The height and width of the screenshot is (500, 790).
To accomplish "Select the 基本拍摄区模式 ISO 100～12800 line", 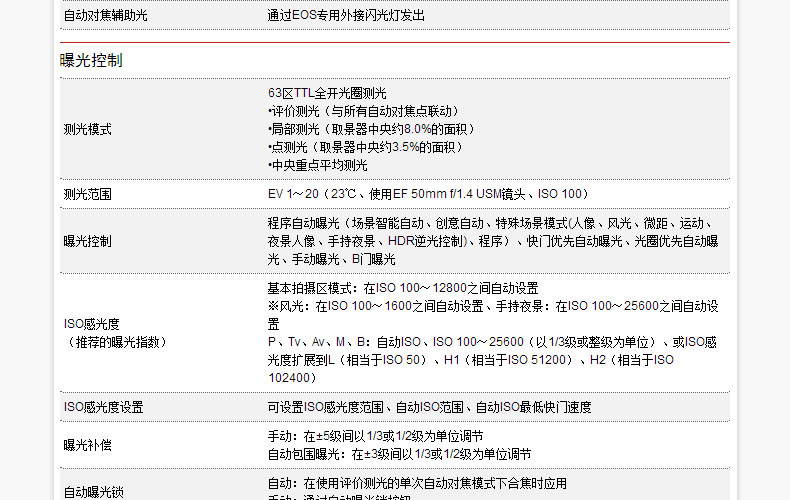I will pos(403,288).
